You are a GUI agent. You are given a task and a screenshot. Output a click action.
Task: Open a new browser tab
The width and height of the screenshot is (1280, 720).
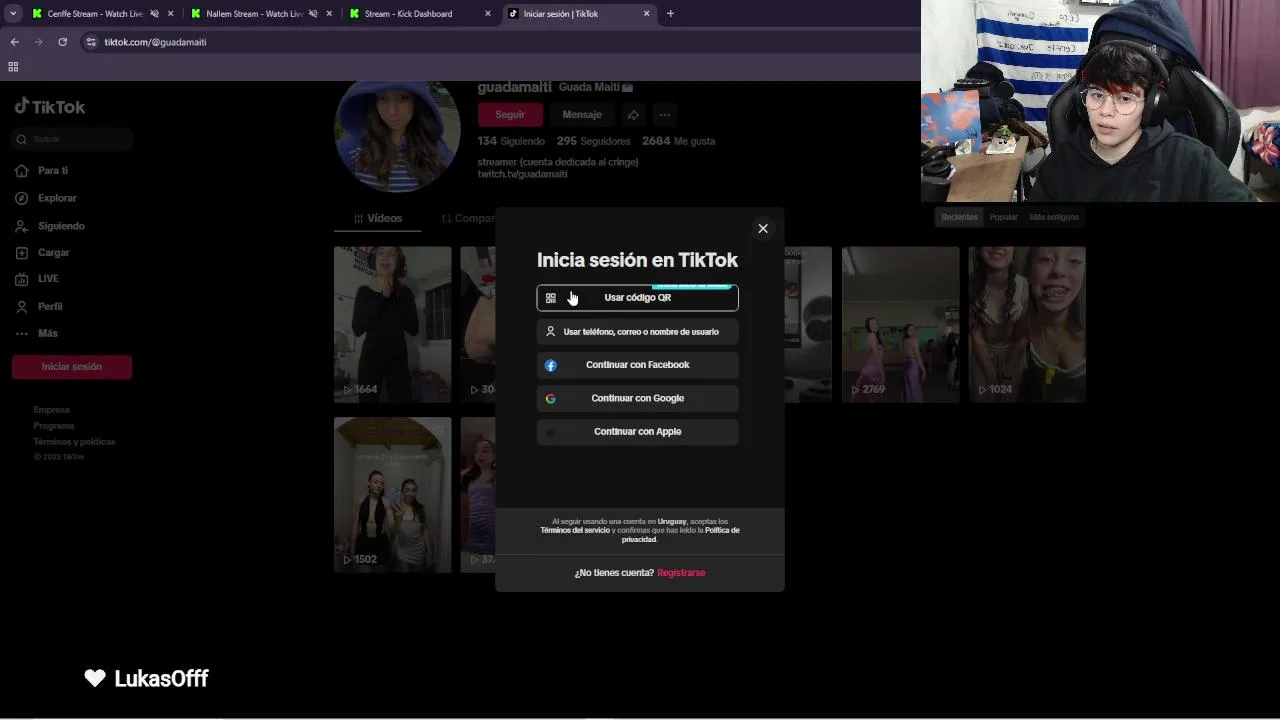[670, 14]
